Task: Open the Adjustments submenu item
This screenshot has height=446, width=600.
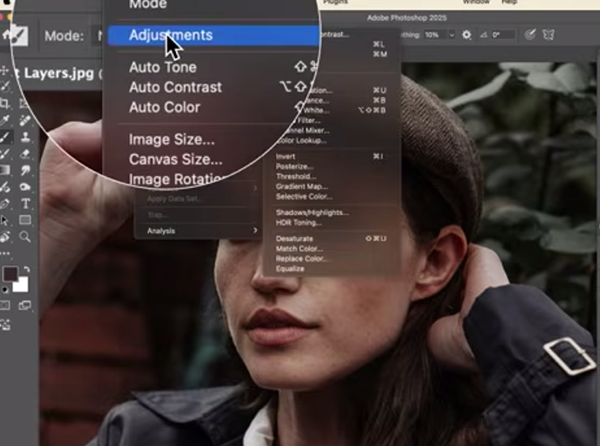Action: coord(213,35)
